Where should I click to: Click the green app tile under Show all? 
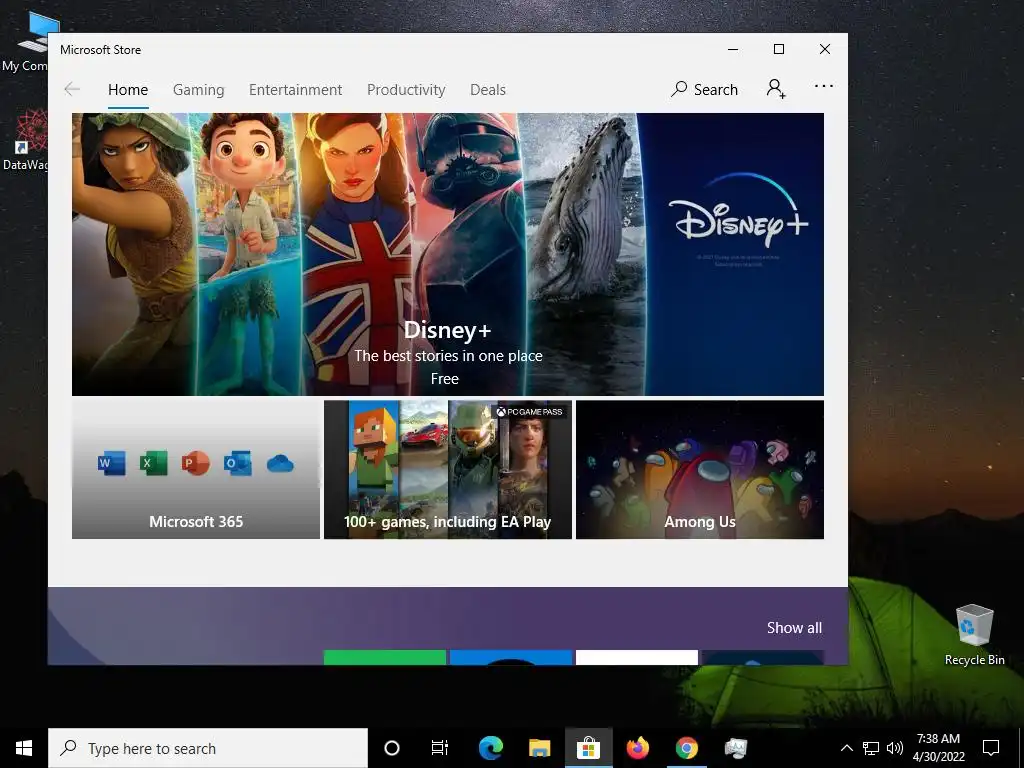pos(385,657)
